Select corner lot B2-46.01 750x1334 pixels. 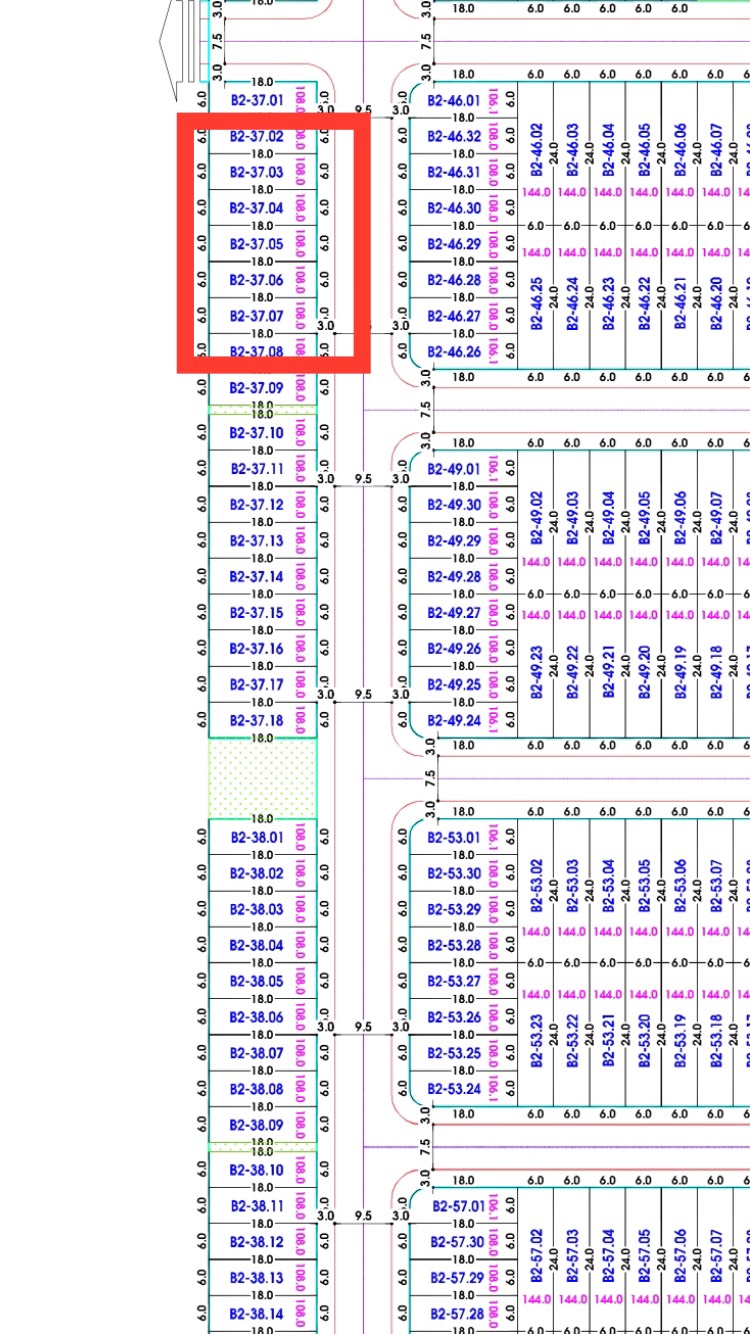click(454, 101)
